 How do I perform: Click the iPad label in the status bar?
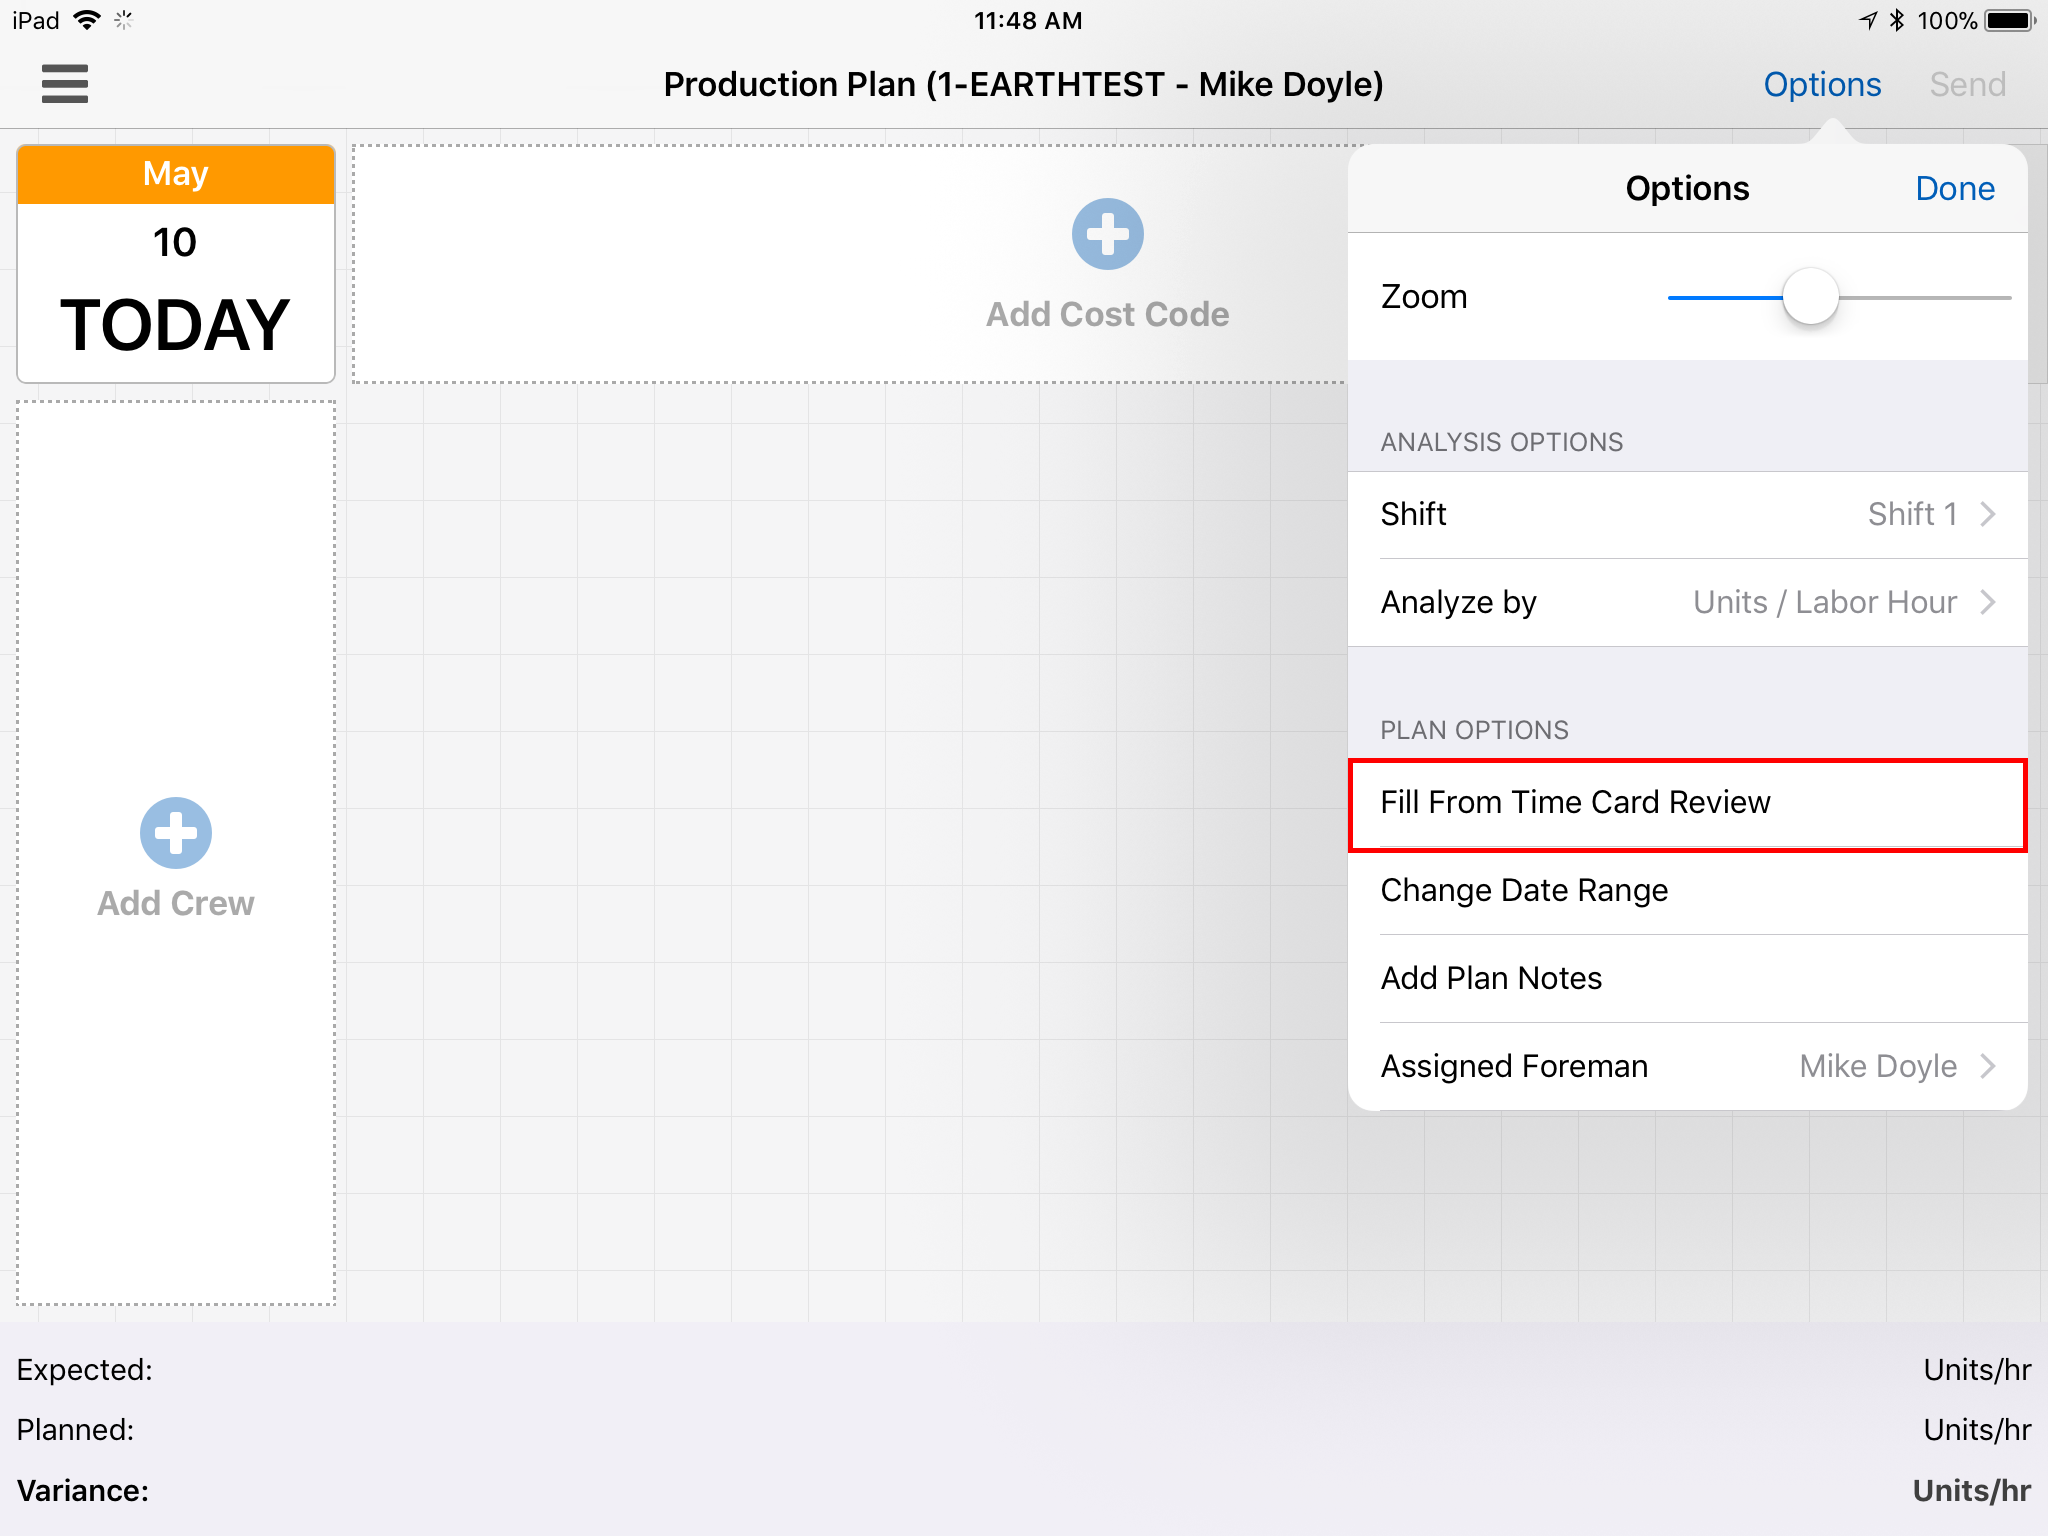(x=33, y=19)
